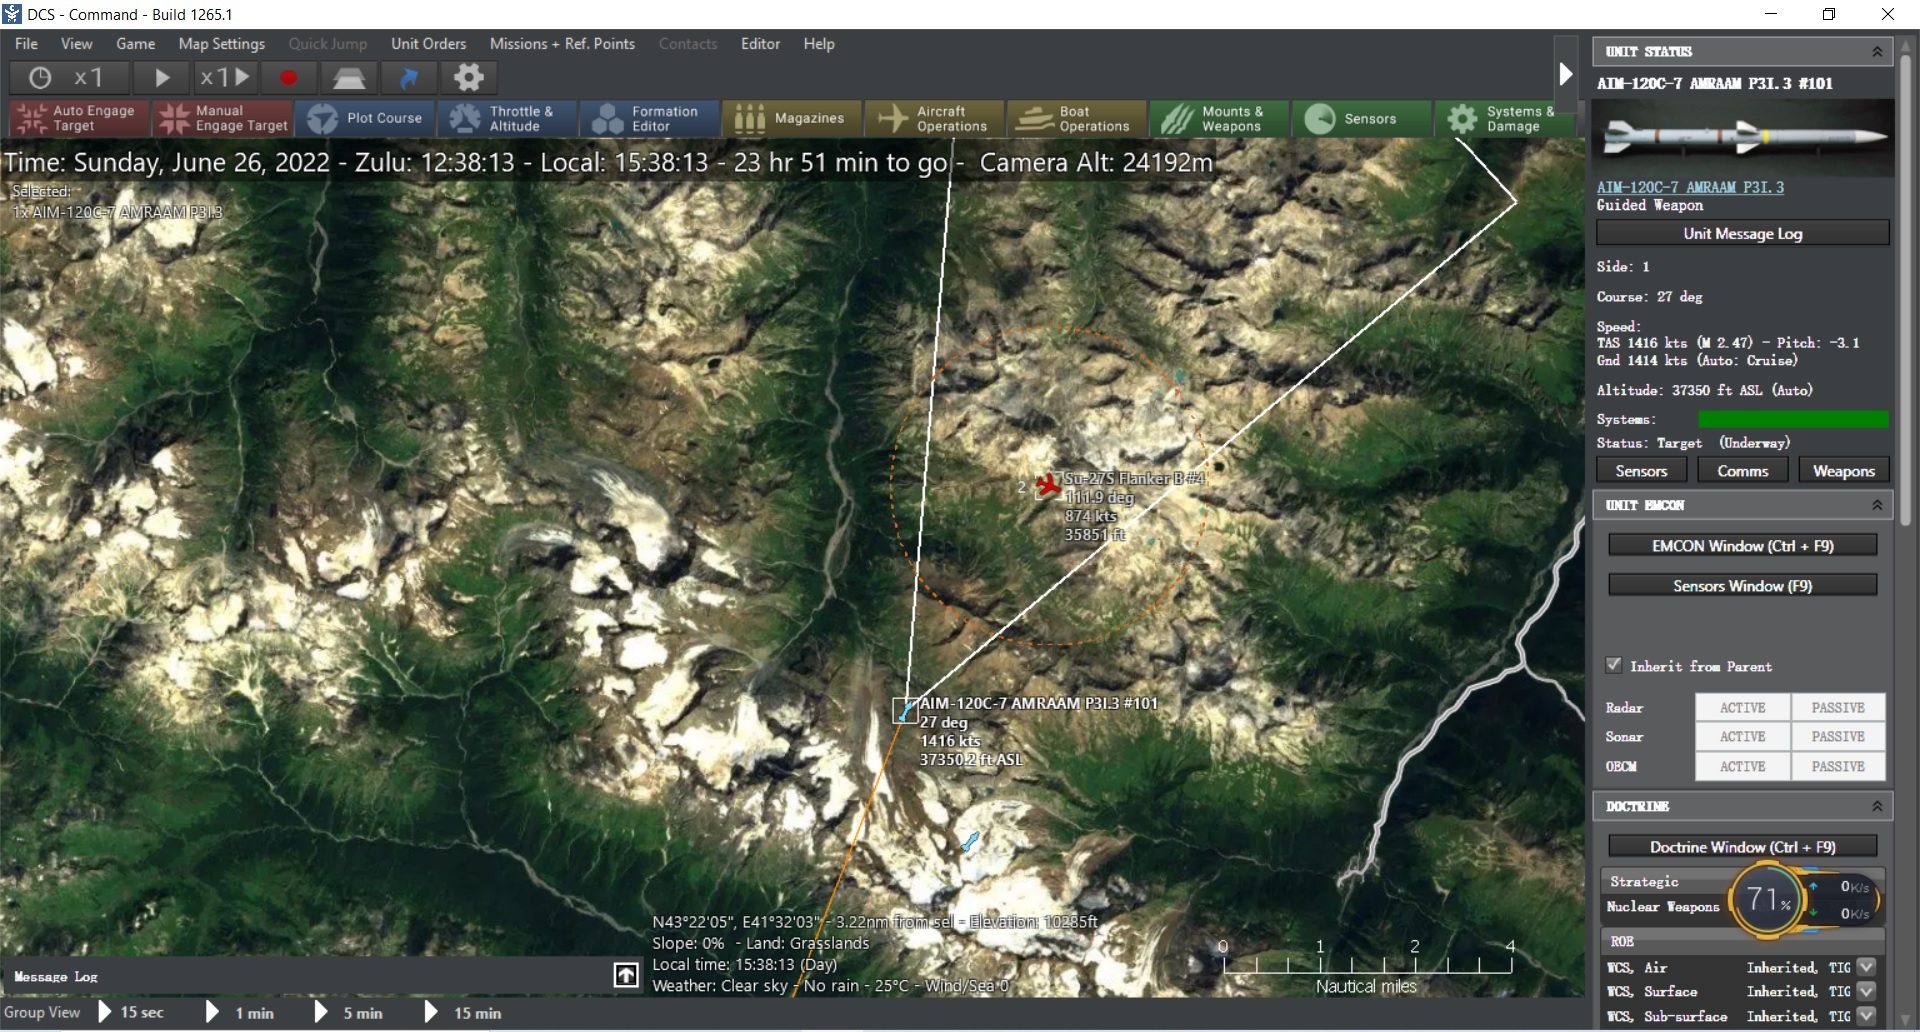Open the EMCON Window (Ctrl + F9)
This screenshot has width=1920, height=1032.
pos(1742,546)
